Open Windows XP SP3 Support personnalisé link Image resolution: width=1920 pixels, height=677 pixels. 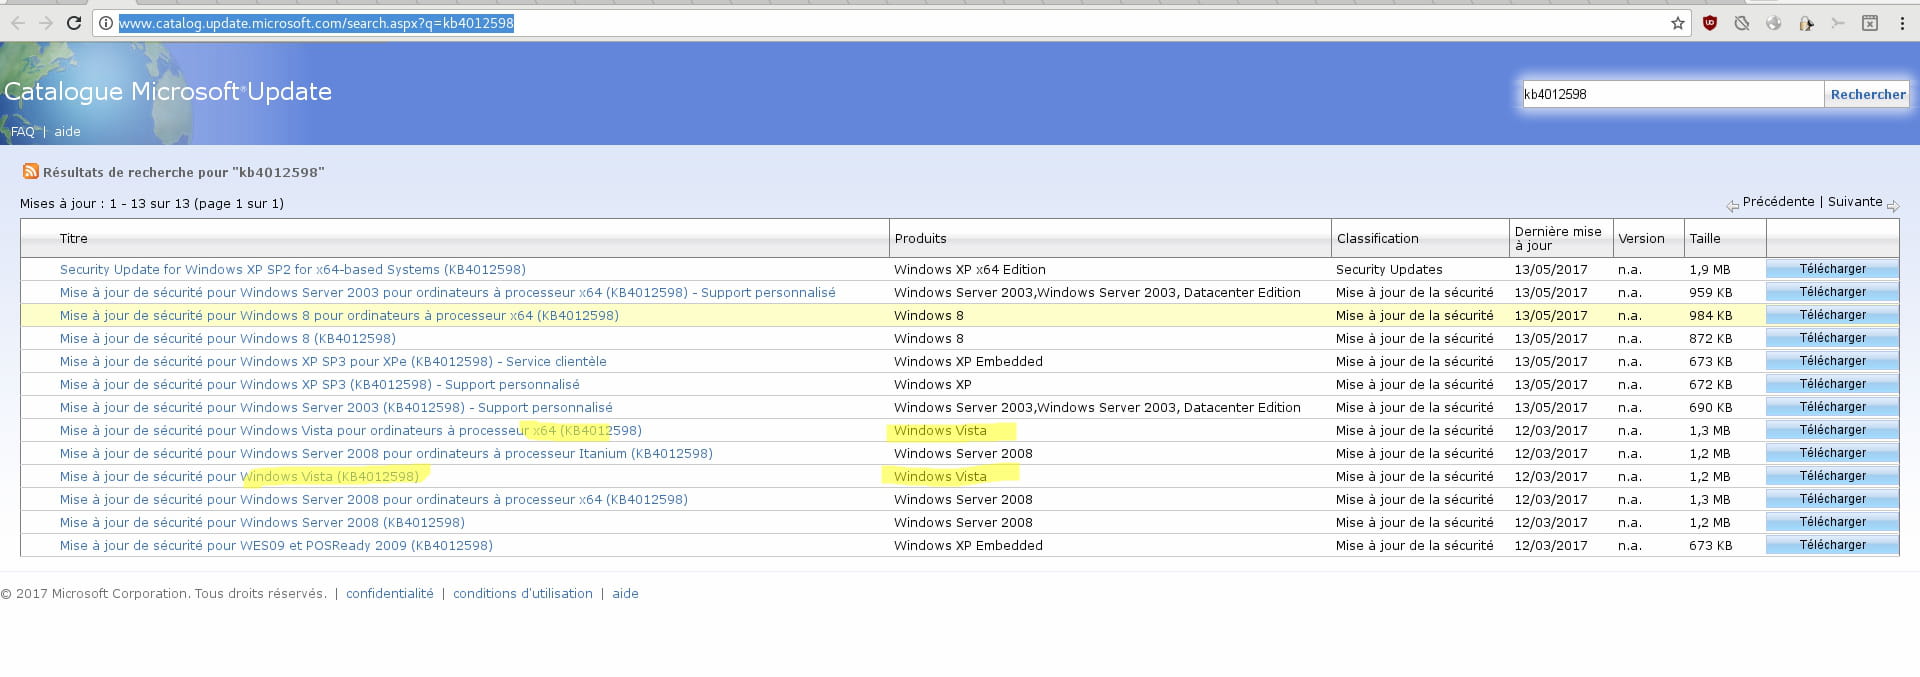click(319, 384)
